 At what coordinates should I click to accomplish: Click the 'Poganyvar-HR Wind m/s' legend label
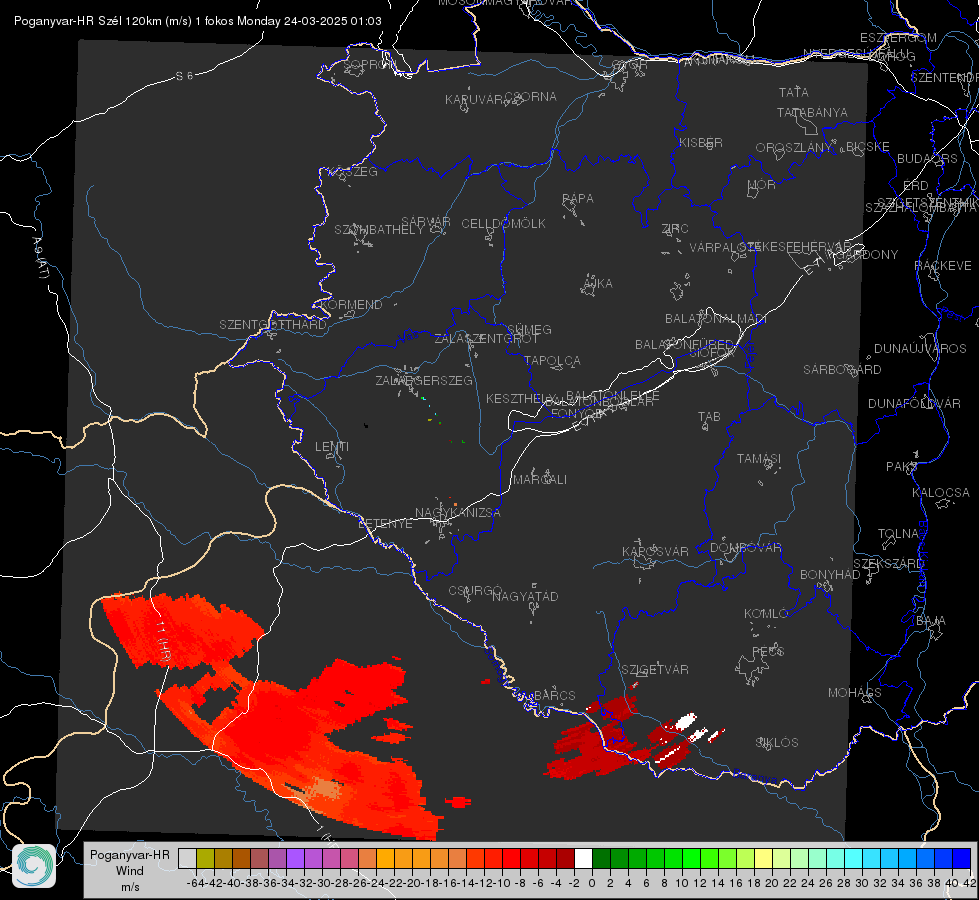click(130, 871)
